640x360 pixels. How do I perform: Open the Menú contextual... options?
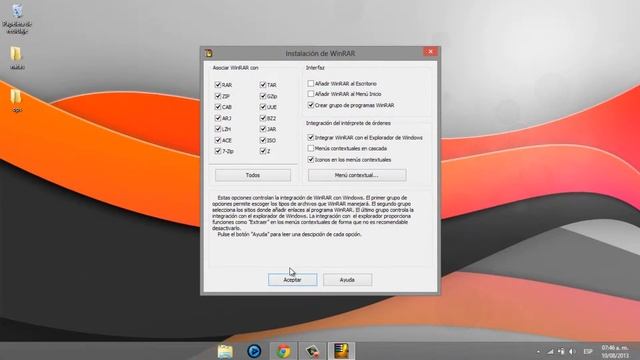[x=357, y=175]
